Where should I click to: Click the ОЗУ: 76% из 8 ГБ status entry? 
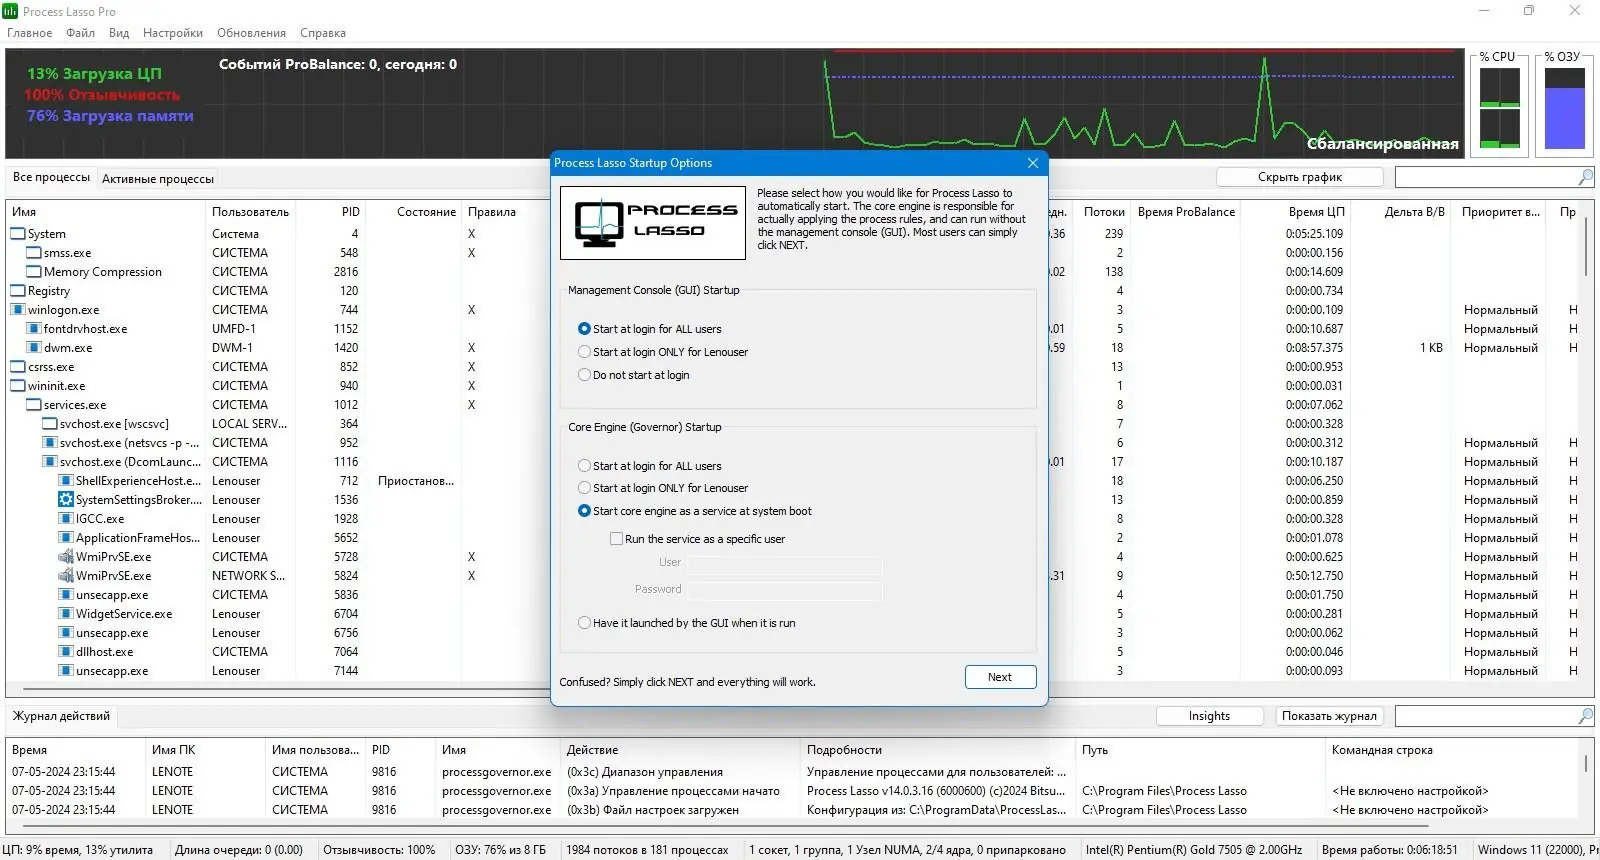click(x=500, y=850)
